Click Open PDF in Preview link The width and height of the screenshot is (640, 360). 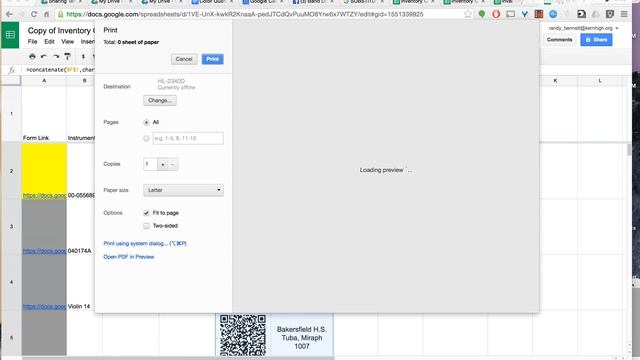click(x=129, y=257)
